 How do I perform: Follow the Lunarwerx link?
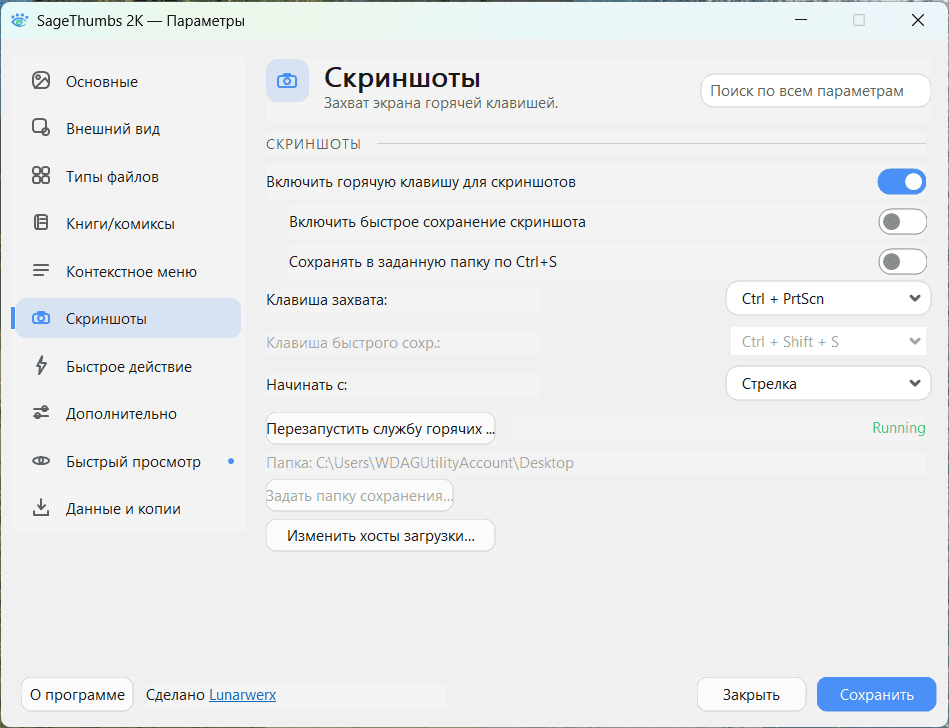[x=243, y=695]
